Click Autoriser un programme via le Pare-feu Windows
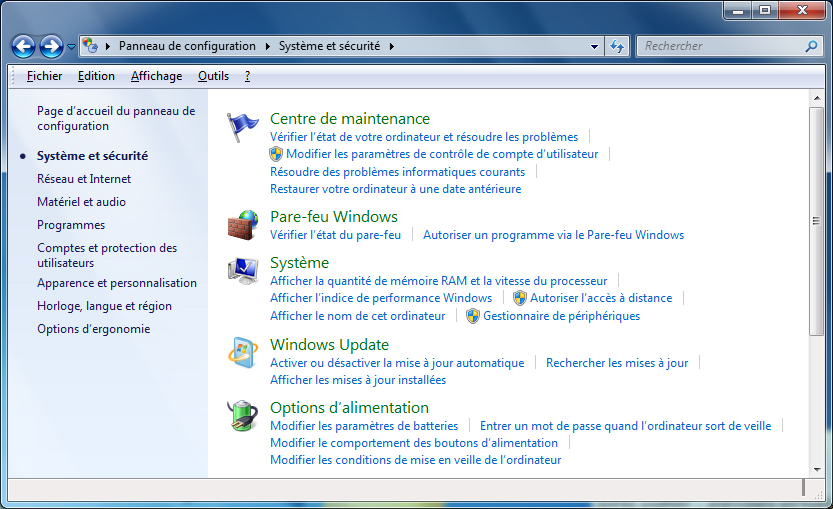Image resolution: width=833 pixels, height=509 pixels. [x=554, y=235]
